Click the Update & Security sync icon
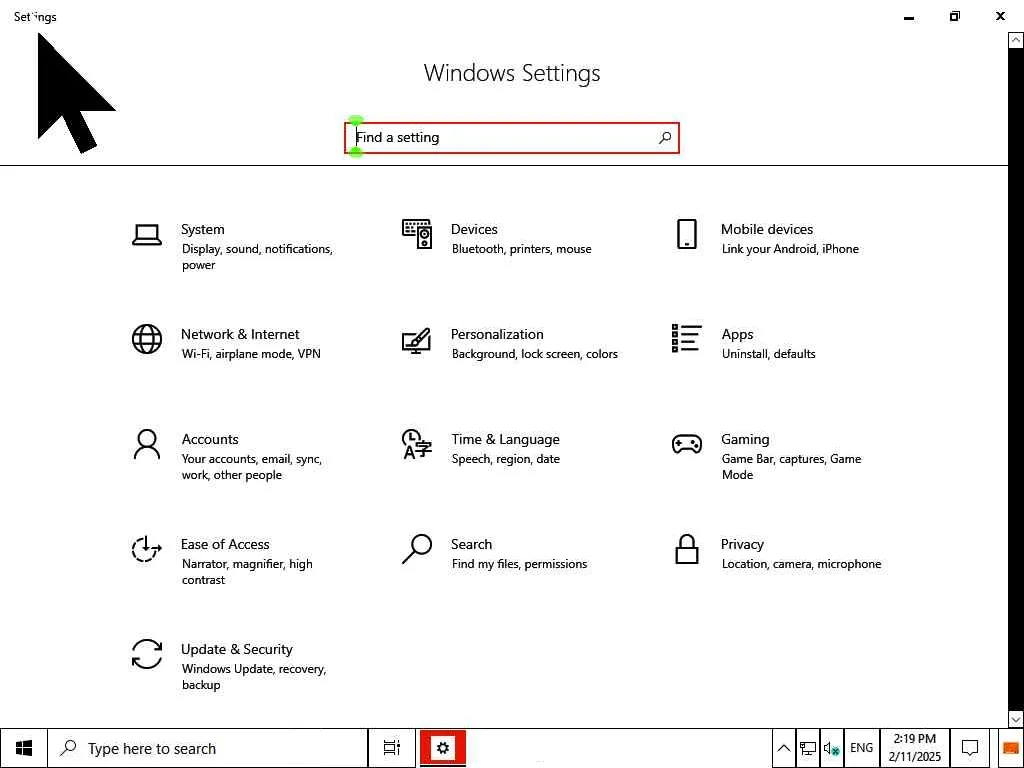Viewport: 1024px width, 768px height. [x=146, y=654]
